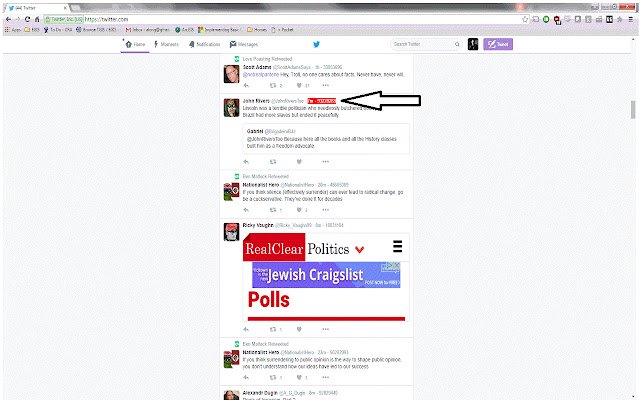Viewport: 640px width, 400px height.
Task: Go back using the browser back arrow
Action: pyautogui.click(x=8, y=19)
